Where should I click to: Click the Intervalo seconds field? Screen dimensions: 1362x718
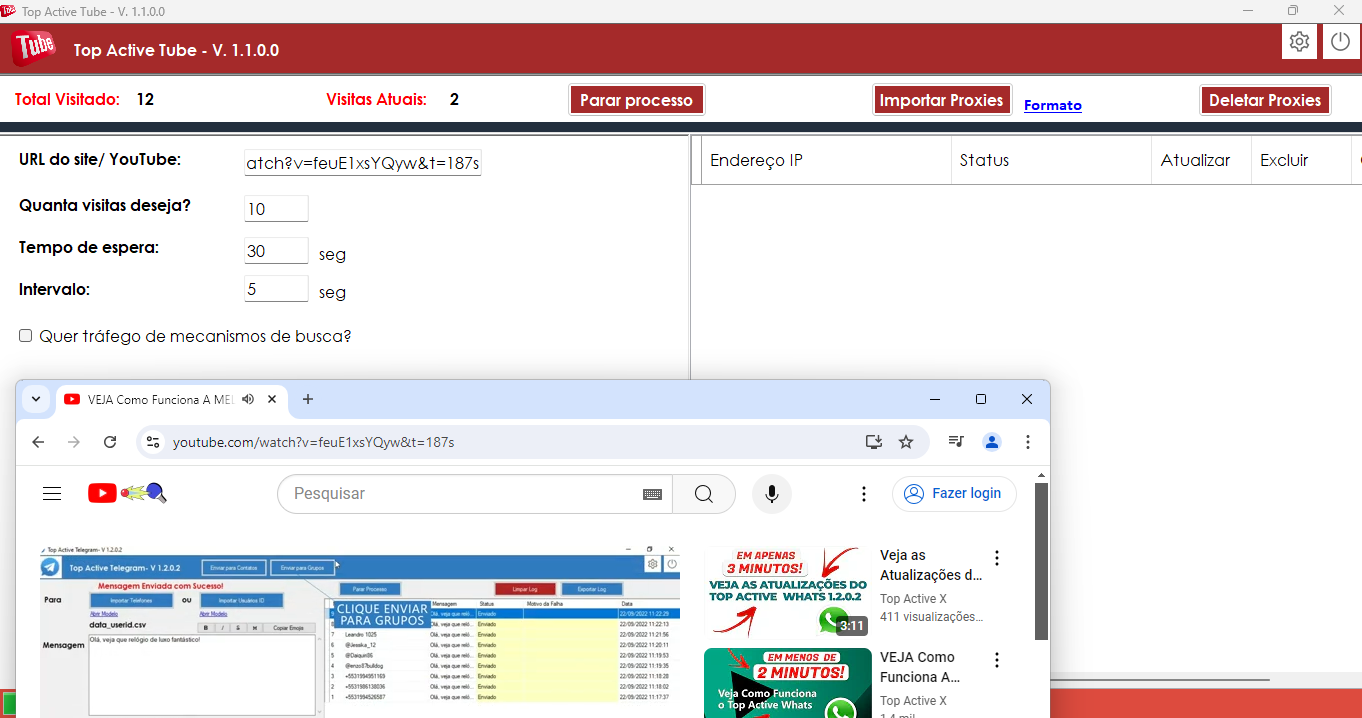pyautogui.click(x=276, y=289)
